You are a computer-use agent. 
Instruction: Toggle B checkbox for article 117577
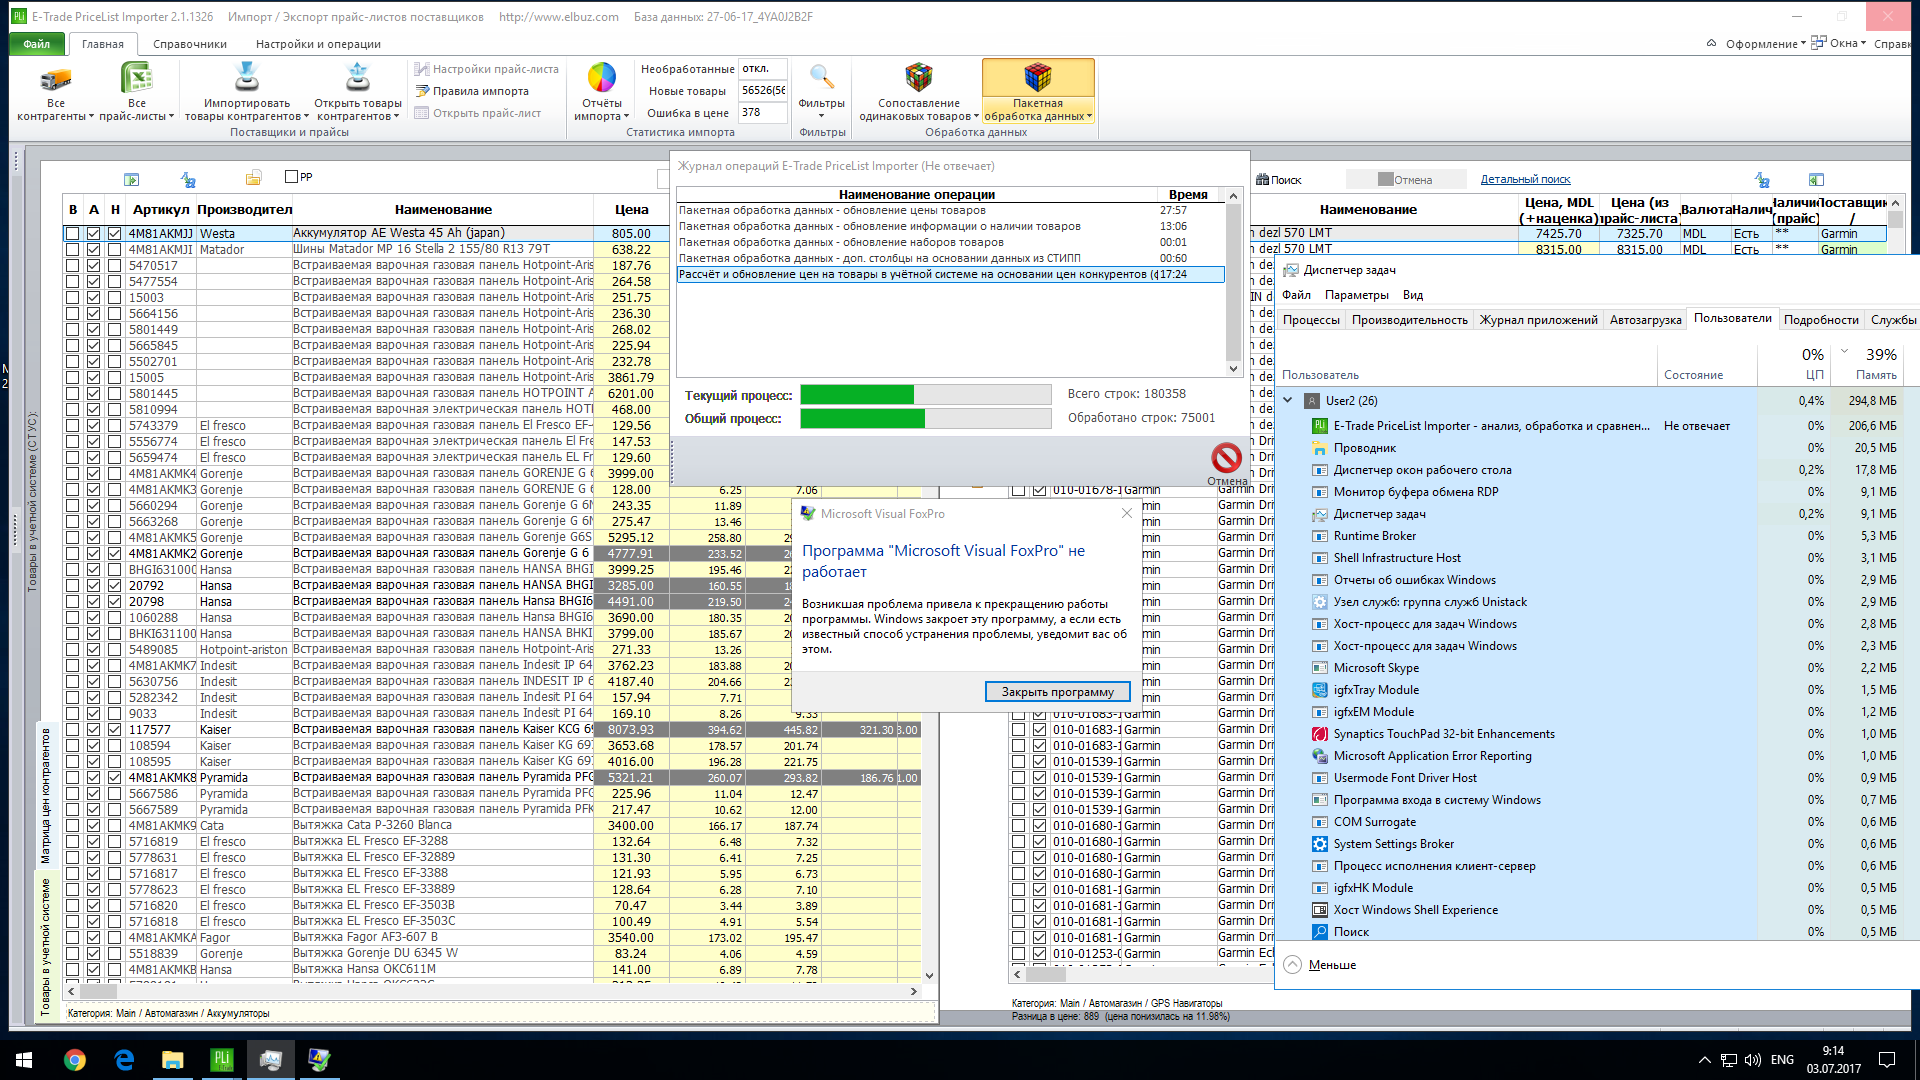(x=72, y=730)
